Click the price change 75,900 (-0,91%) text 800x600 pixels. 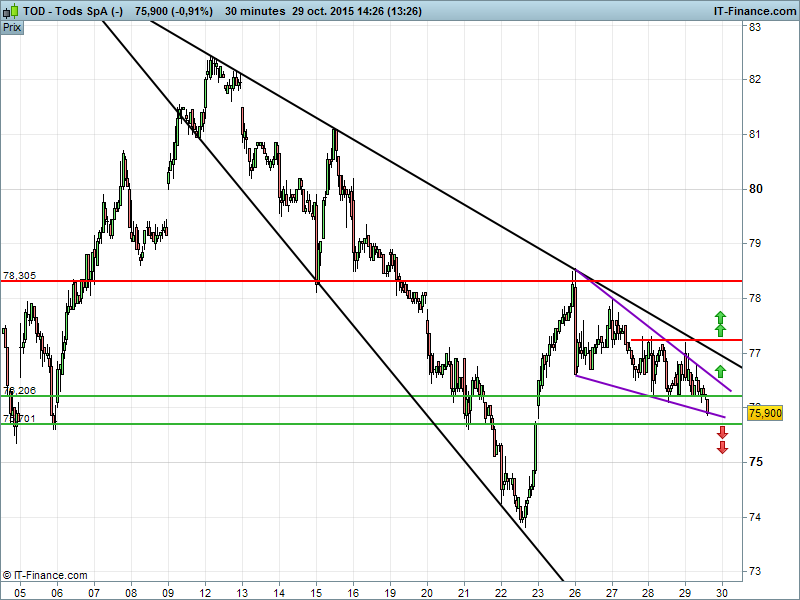[174, 11]
